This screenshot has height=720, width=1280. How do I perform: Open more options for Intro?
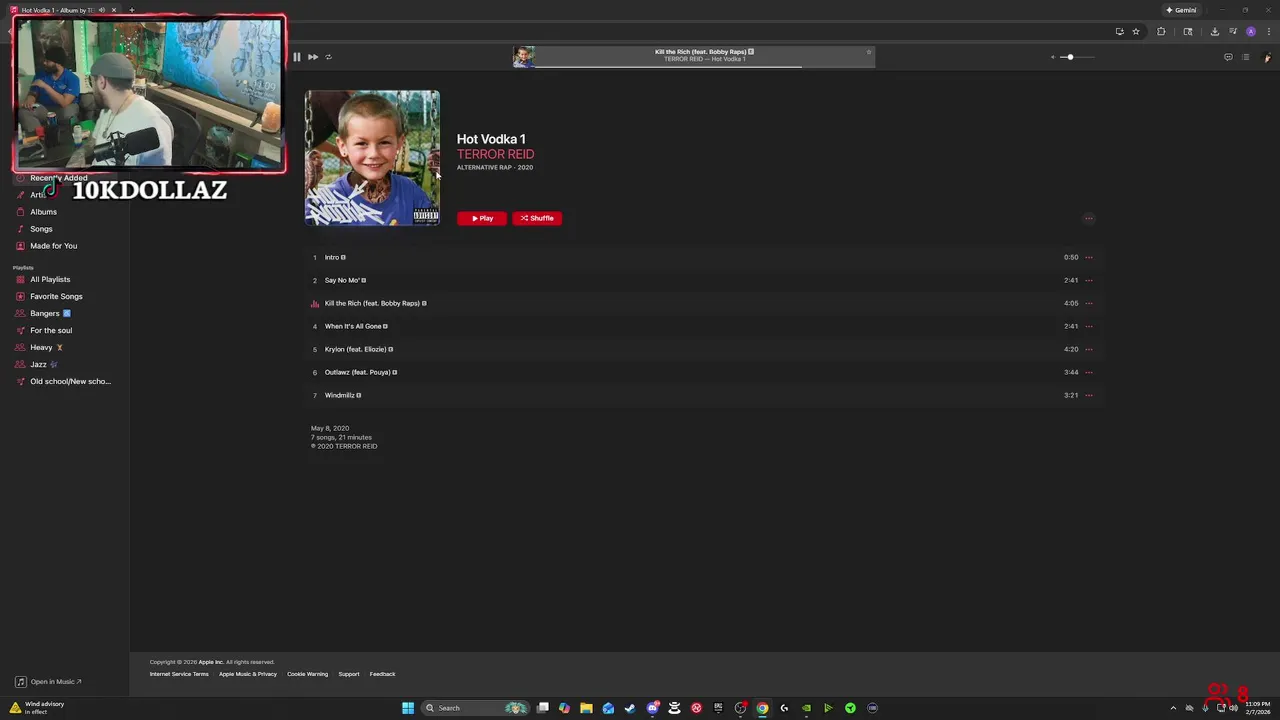tap(1089, 257)
